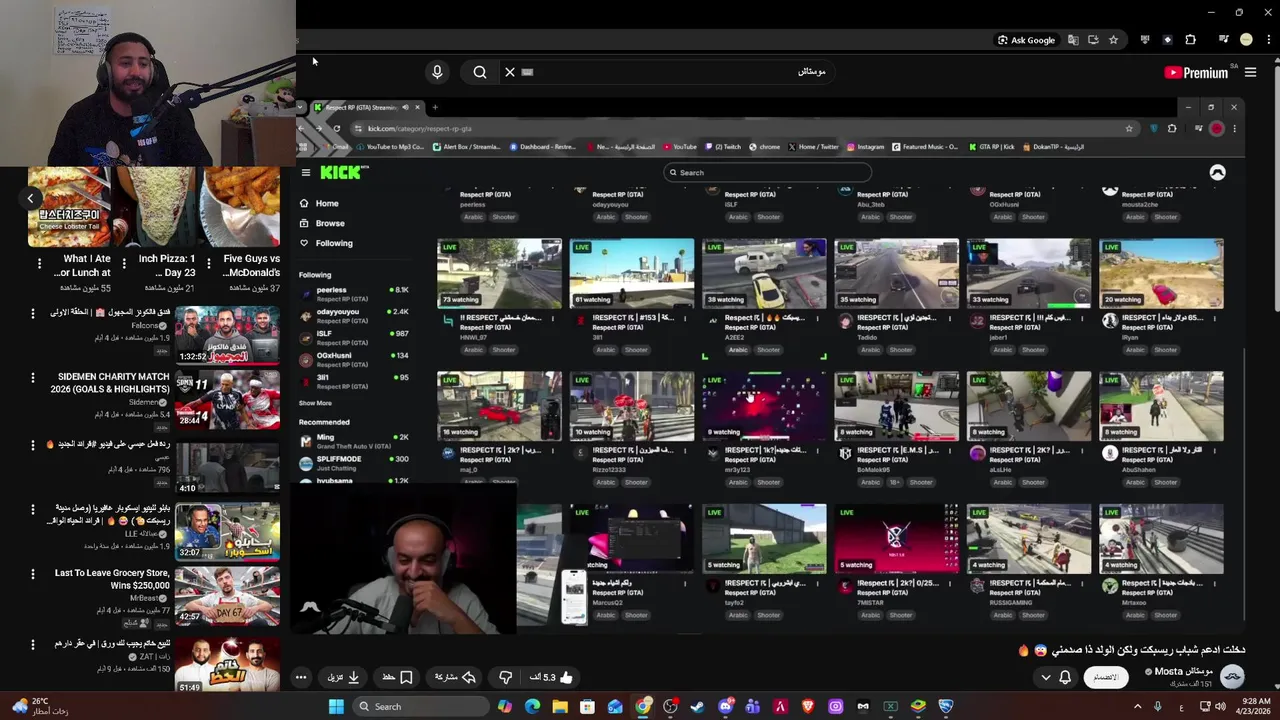The height and width of the screenshot is (720, 1280).
Task: Click the YouTube search magnifier button
Action: [x=480, y=72]
